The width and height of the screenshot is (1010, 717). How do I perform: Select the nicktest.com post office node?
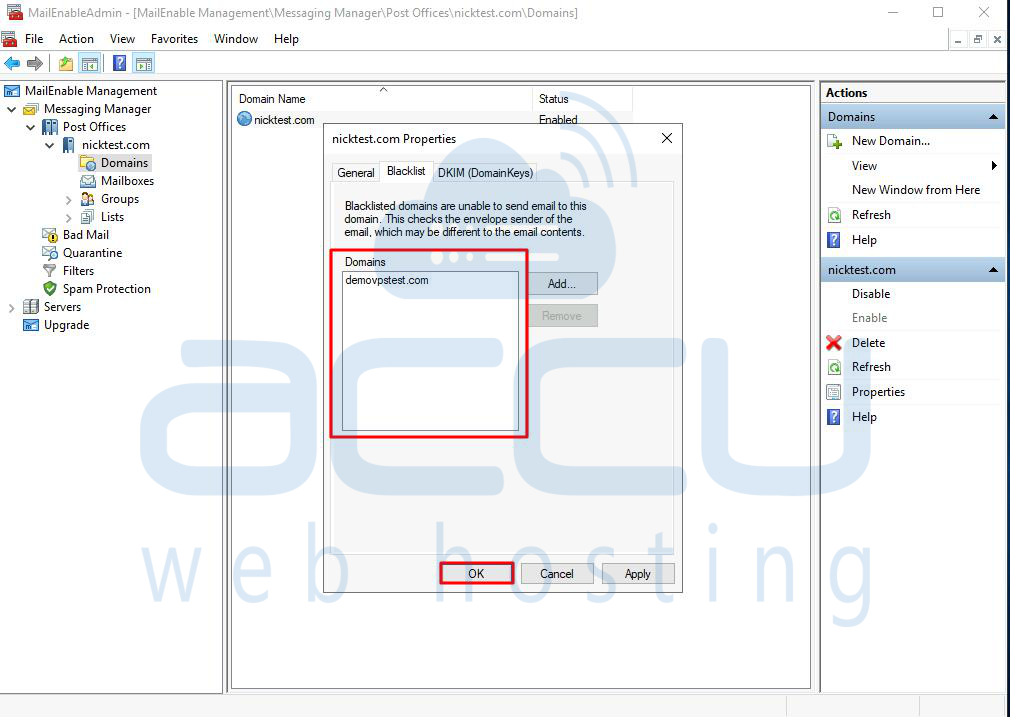[x=115, y=145]
